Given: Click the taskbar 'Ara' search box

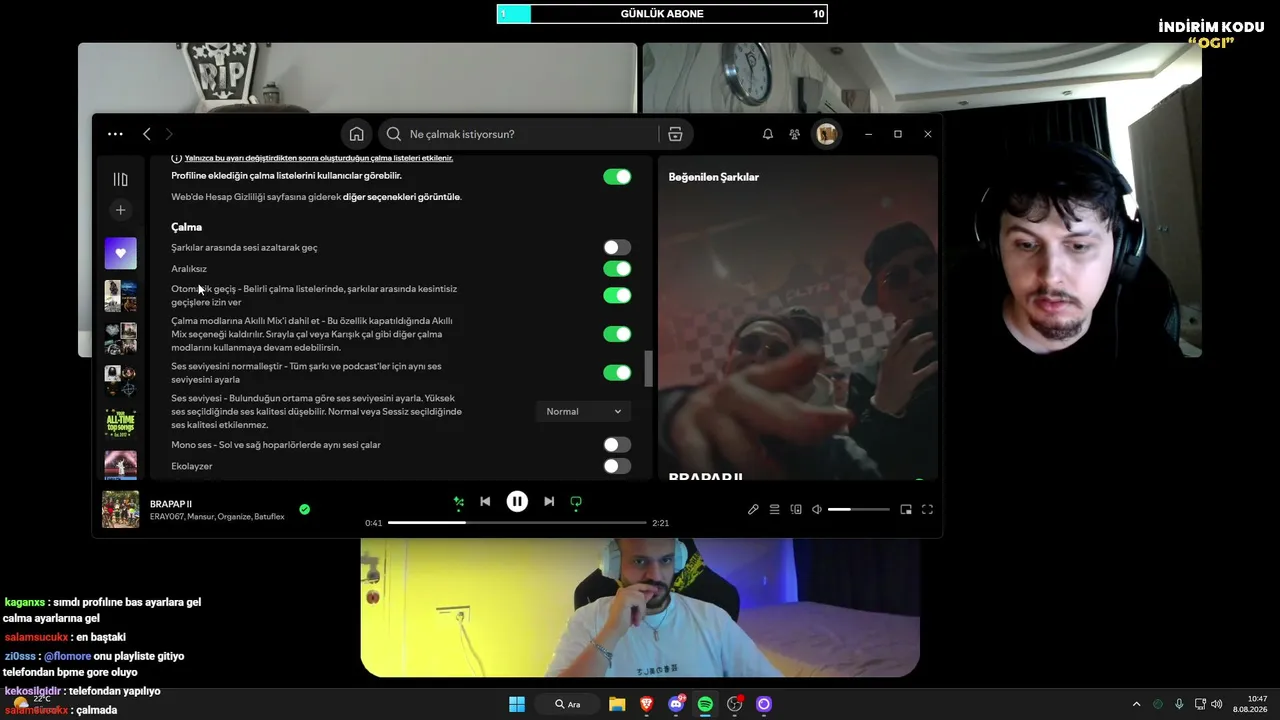Looking at the screenshot, I should coord(567,704).
